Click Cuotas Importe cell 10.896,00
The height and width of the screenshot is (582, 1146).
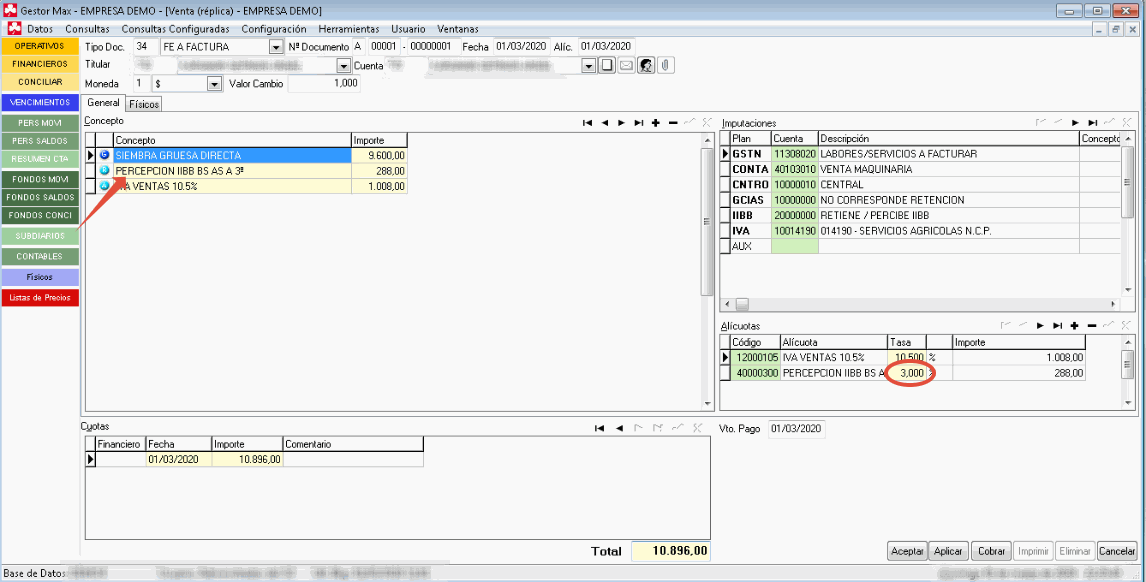coord(247,459)
